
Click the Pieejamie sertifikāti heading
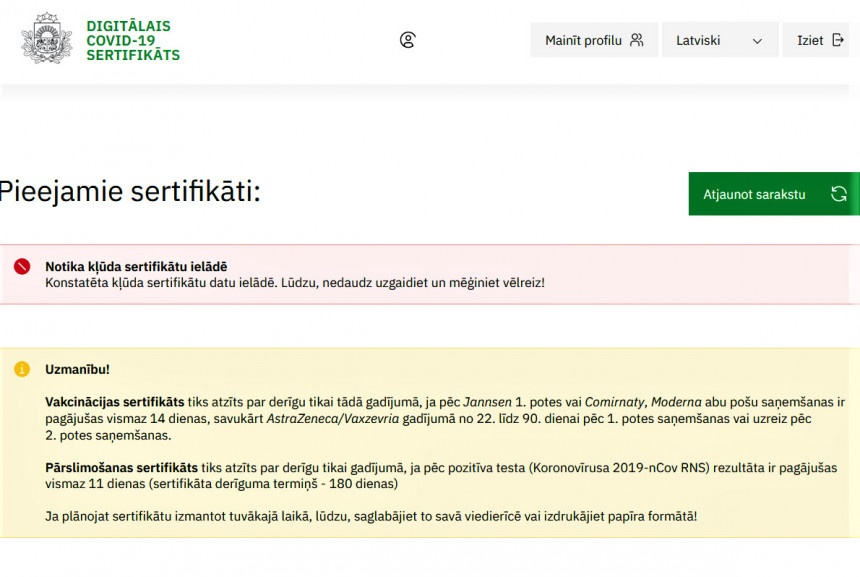coord(129,191)
